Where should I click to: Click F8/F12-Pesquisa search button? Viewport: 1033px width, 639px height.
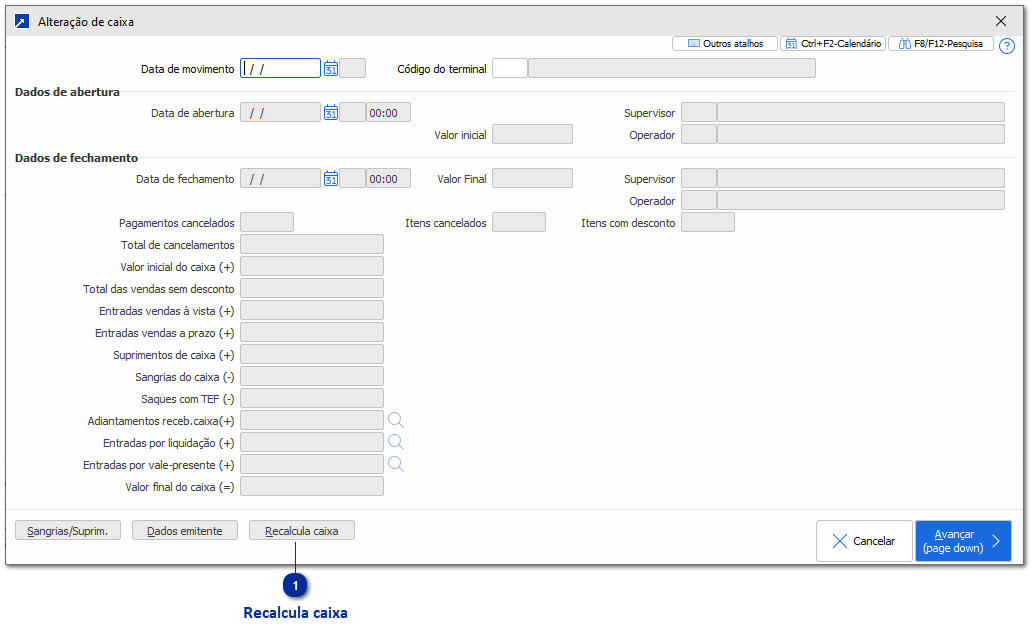tap(940, 44)
